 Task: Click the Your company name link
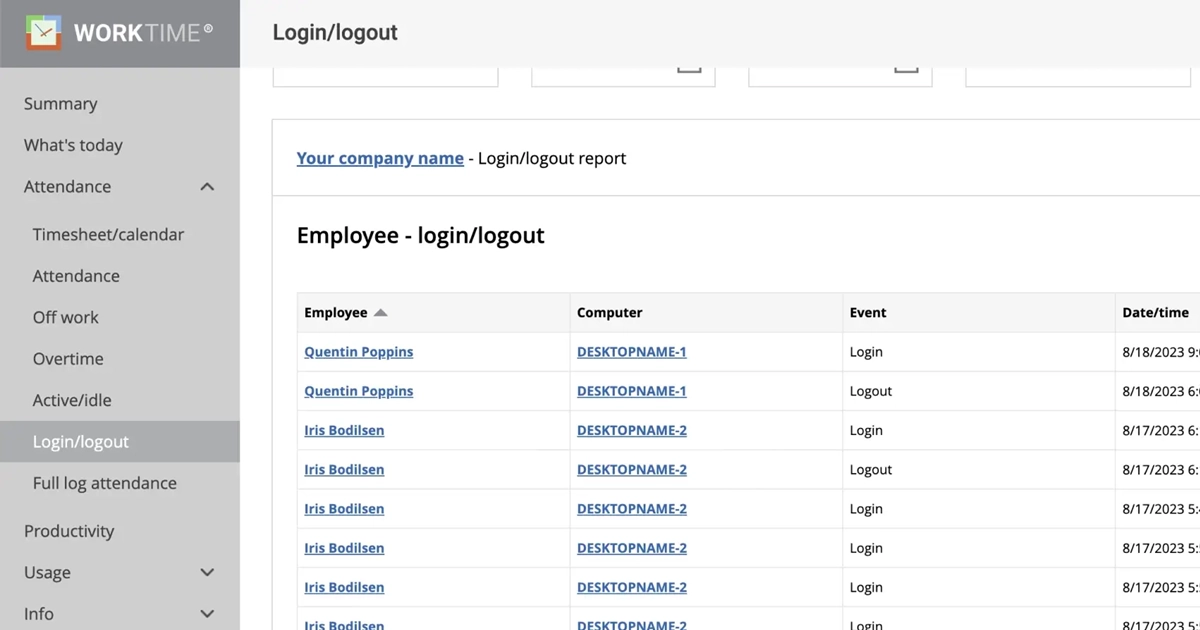click(380, 158)
